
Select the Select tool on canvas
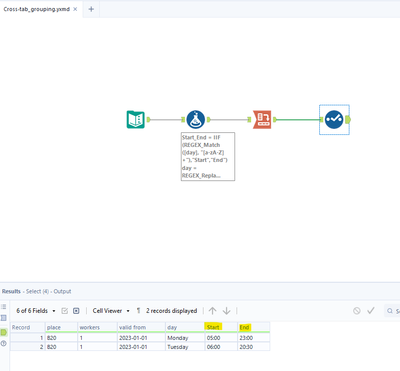334,119
